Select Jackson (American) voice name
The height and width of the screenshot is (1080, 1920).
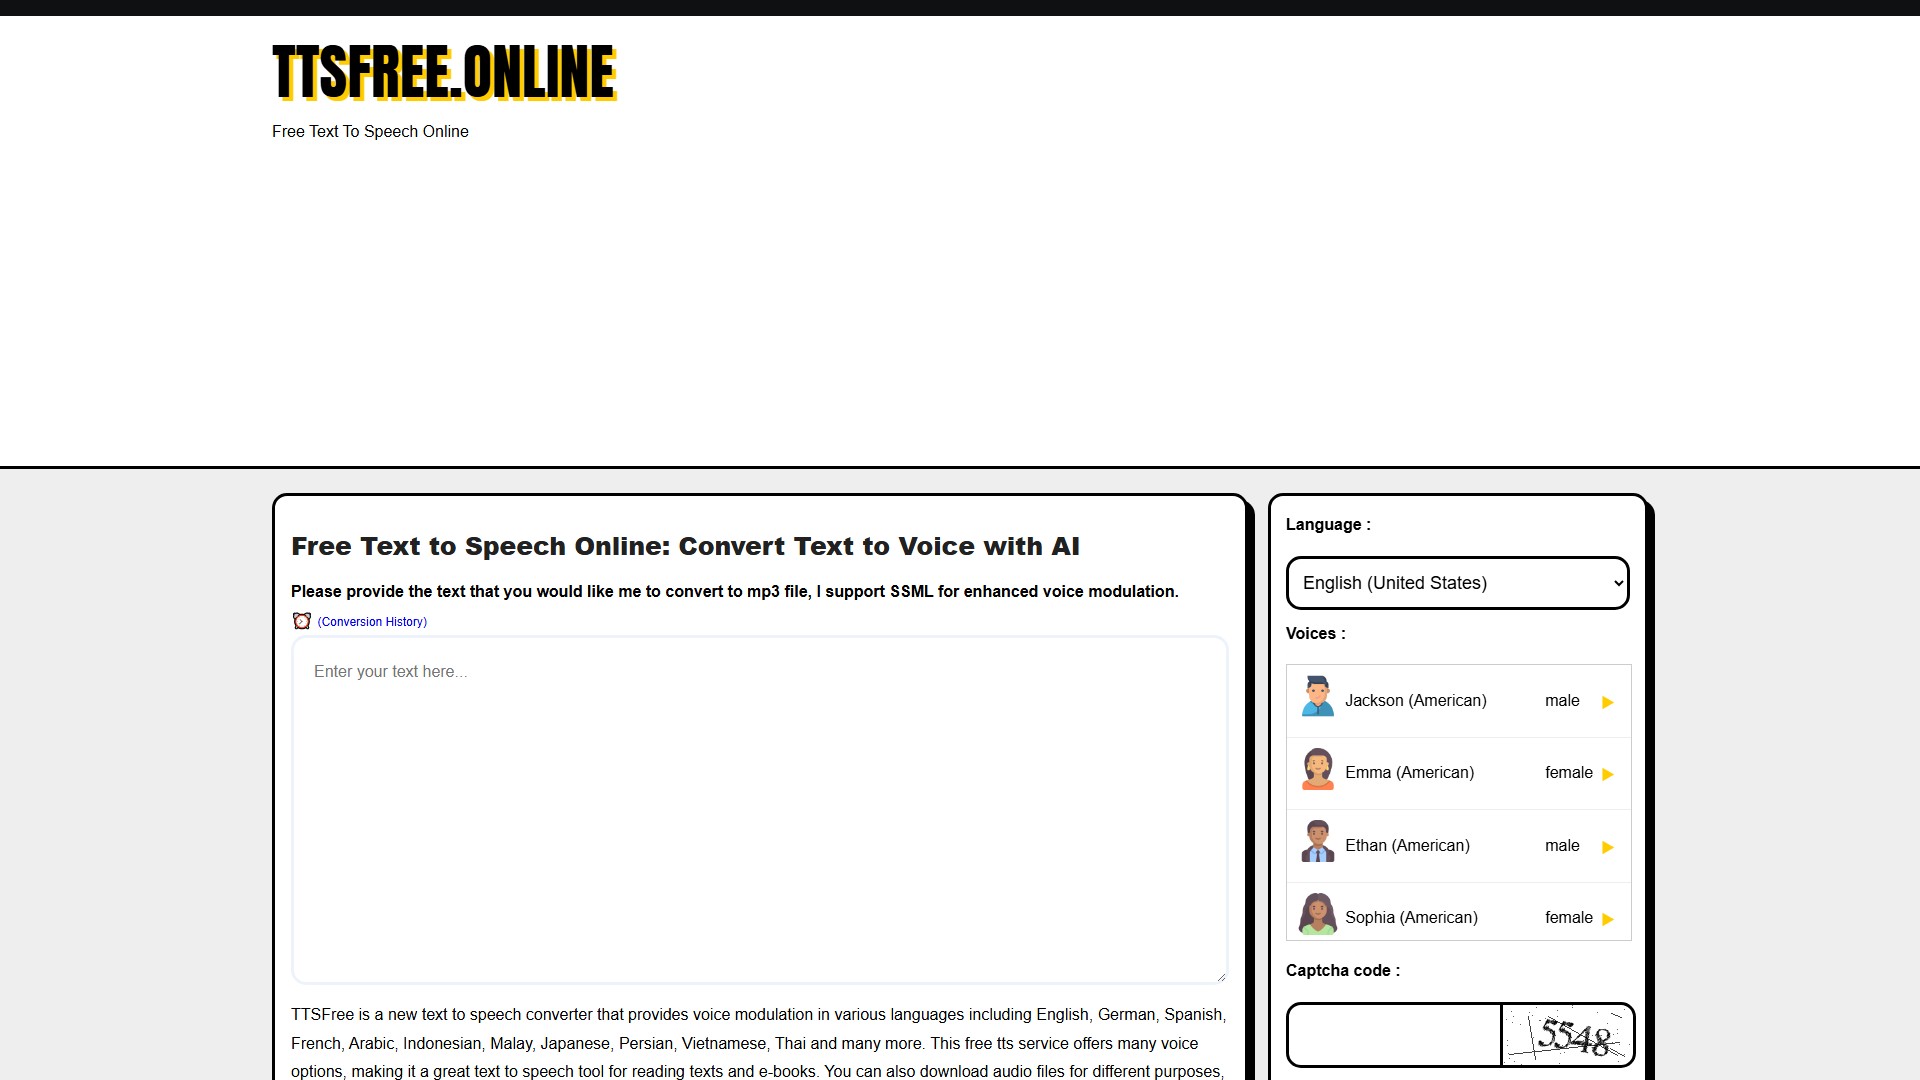point(1415,701)
